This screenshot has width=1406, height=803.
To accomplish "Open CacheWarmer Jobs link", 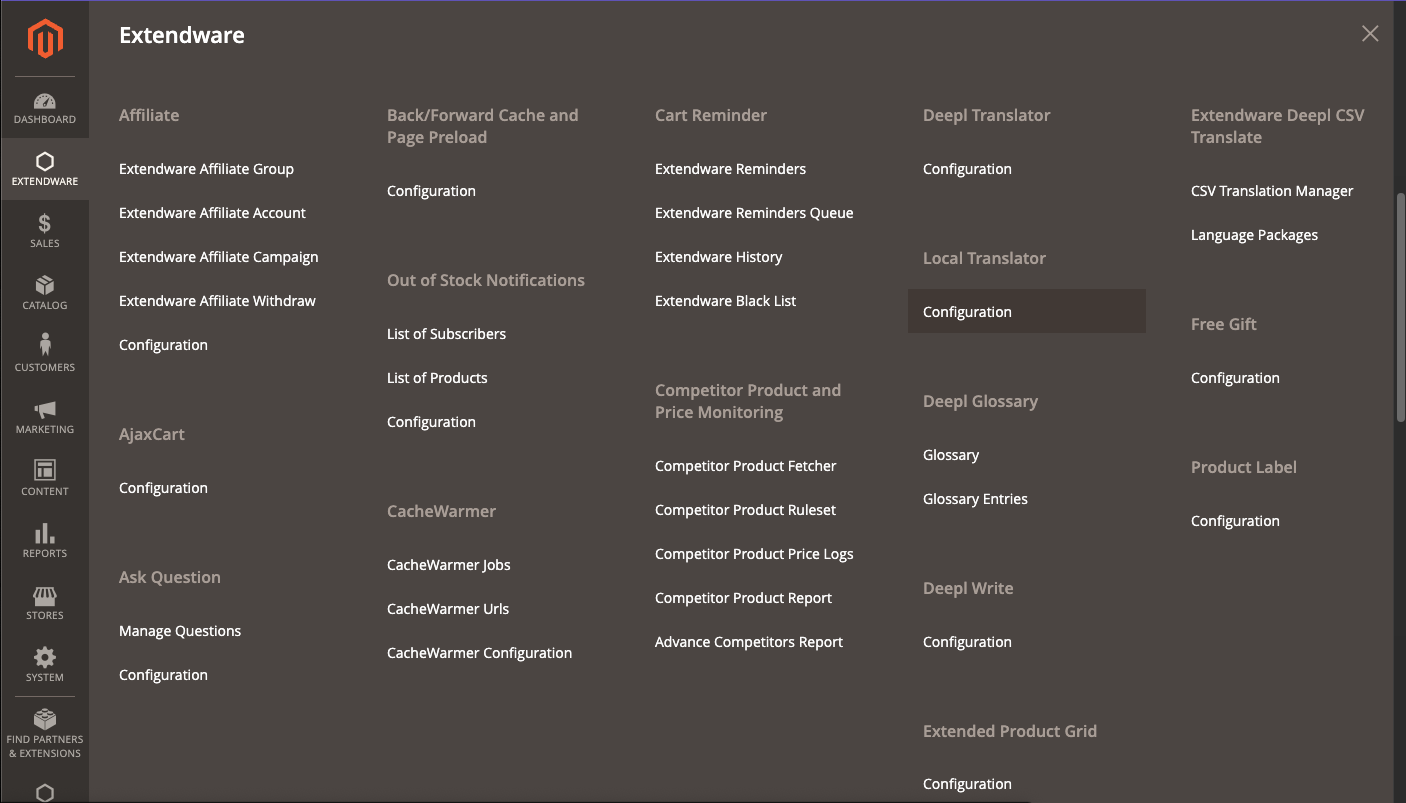I will [x=448, y=565].
